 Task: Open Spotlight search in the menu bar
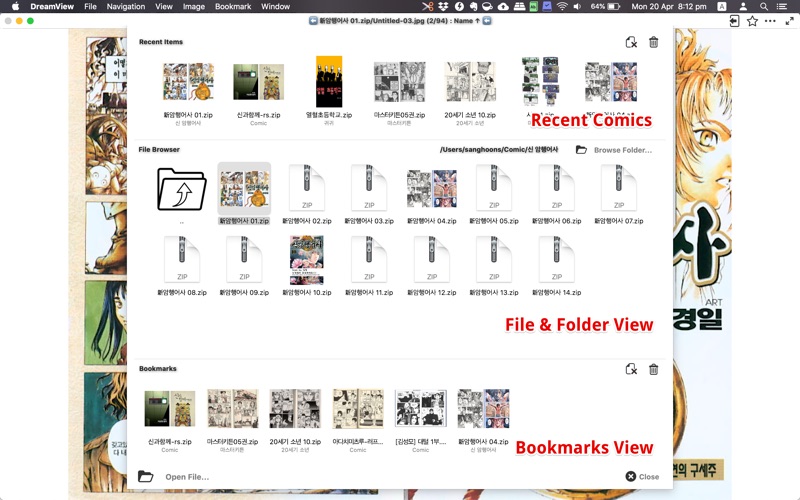point(763,7)
